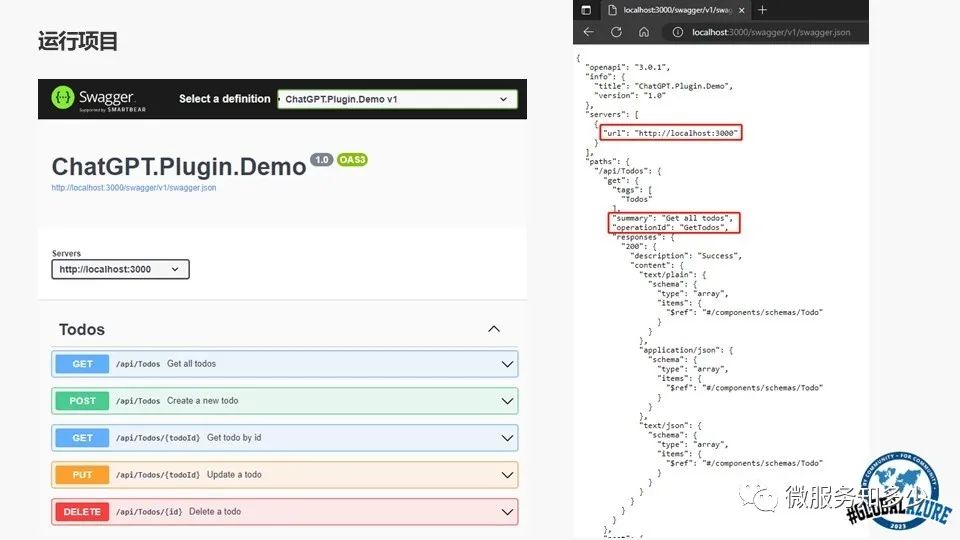Click the "version": "1.0" JSON line
The image size is (960, 540).
click(x=630, y=96)
